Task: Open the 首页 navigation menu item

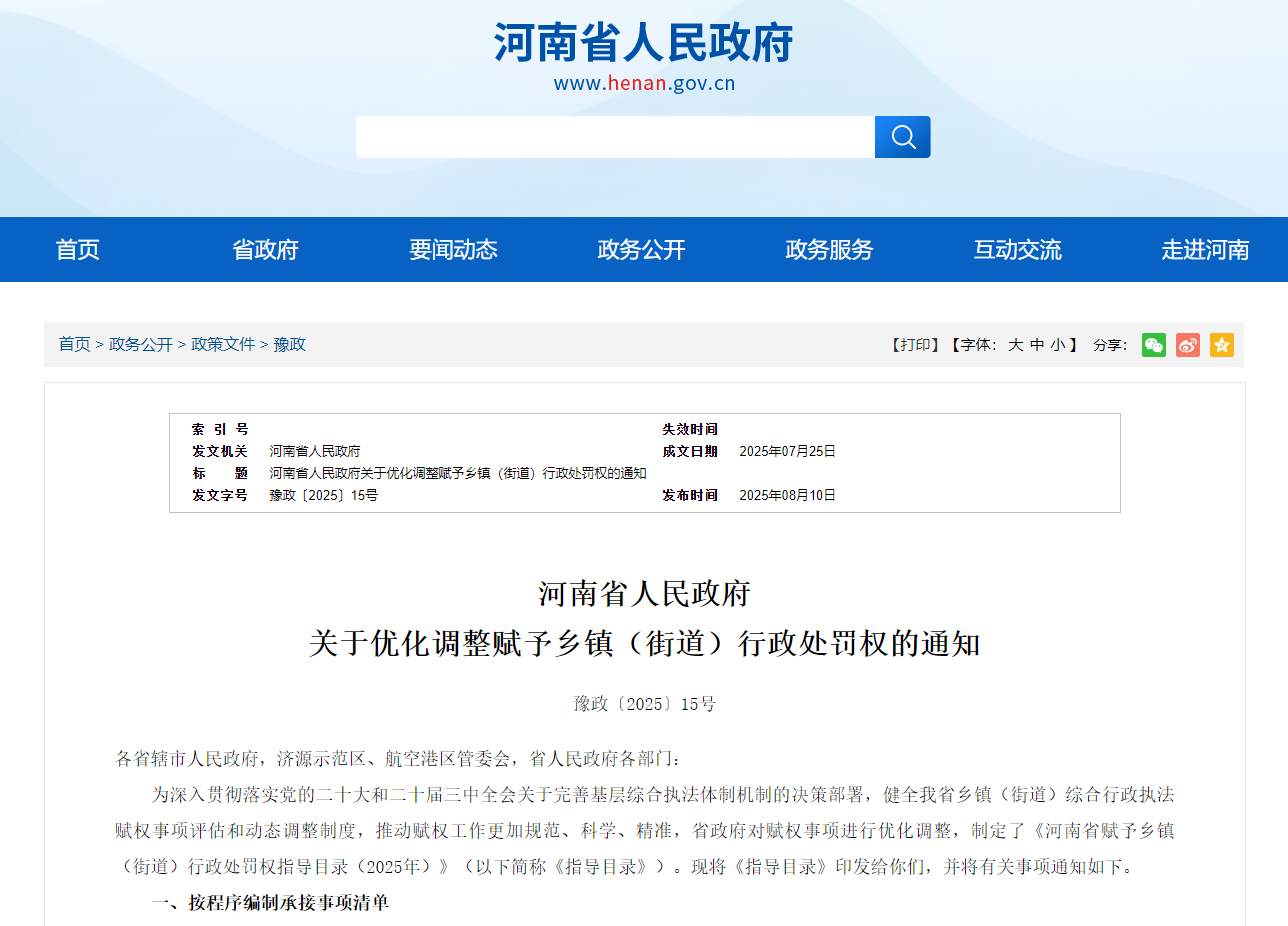Action: (x=78, y=250)
